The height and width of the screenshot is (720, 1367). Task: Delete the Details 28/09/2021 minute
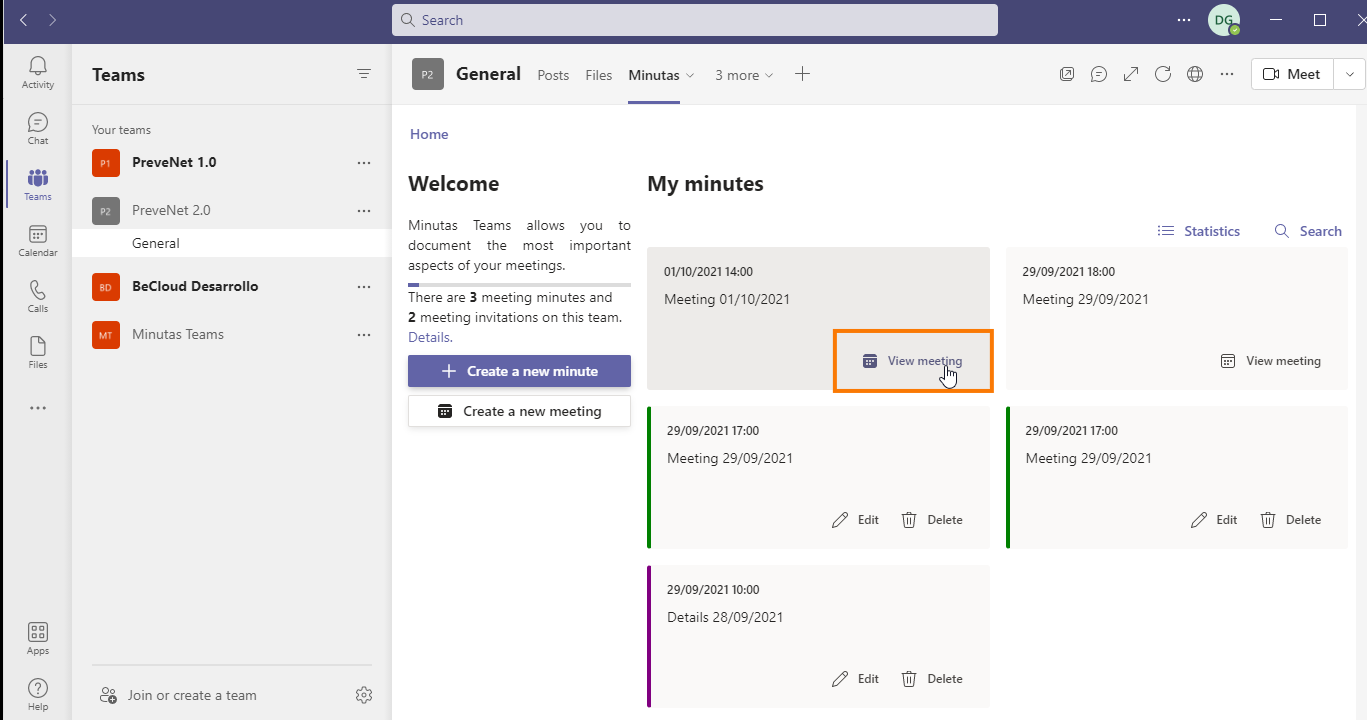(x=931, y=679)
